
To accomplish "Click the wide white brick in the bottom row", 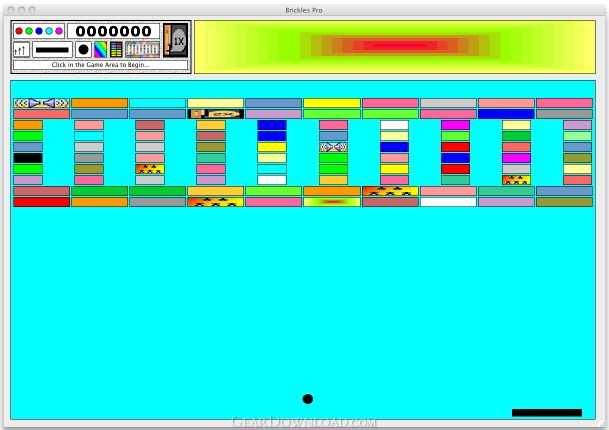I will (448, 202).
